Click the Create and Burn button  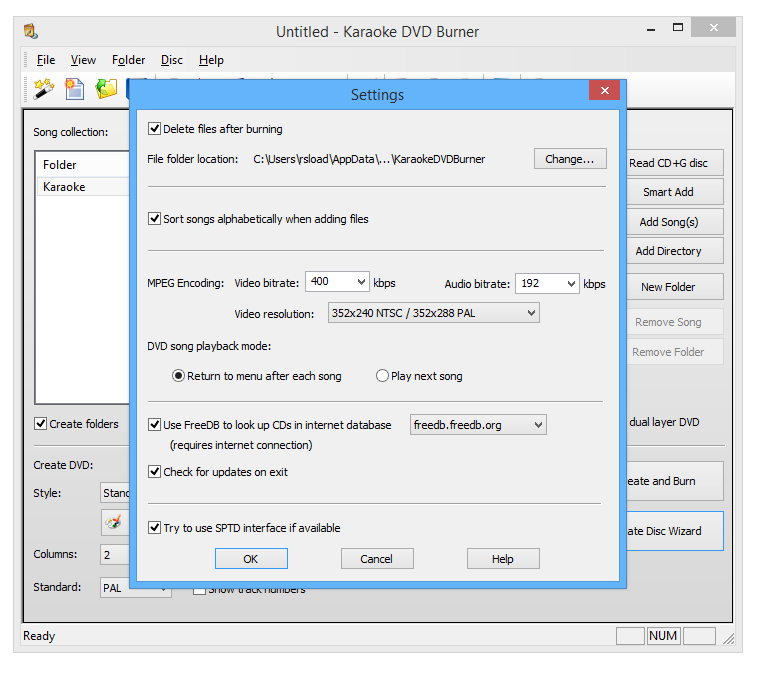[674, 481]
